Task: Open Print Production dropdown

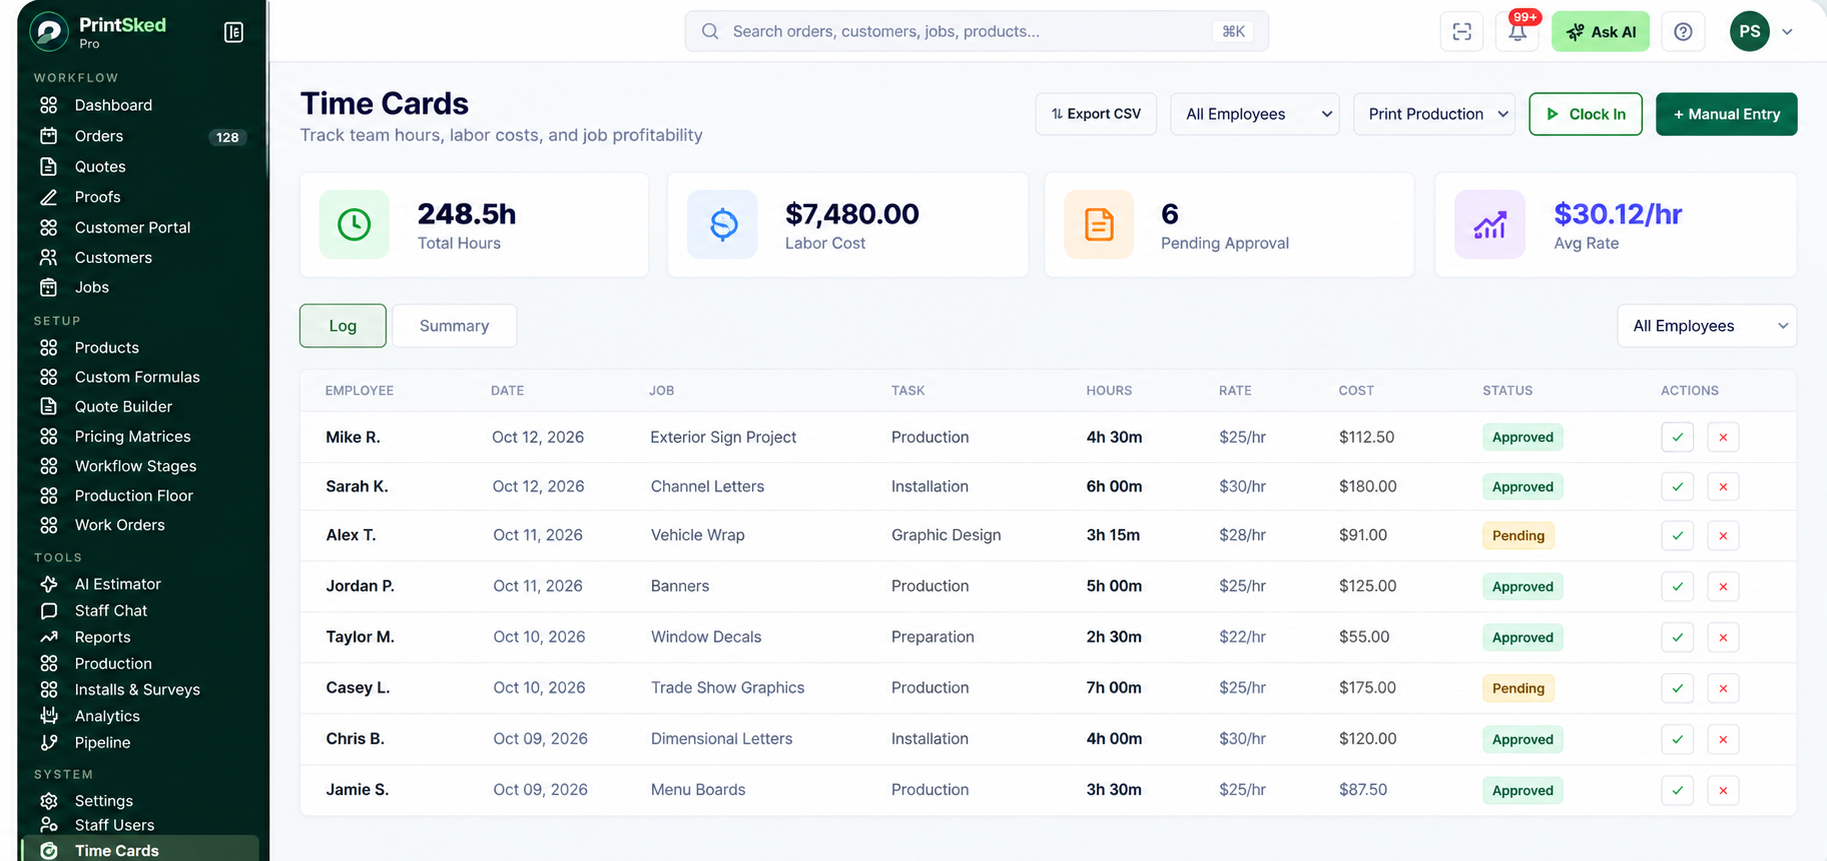Action: [x=1434, y=114]
